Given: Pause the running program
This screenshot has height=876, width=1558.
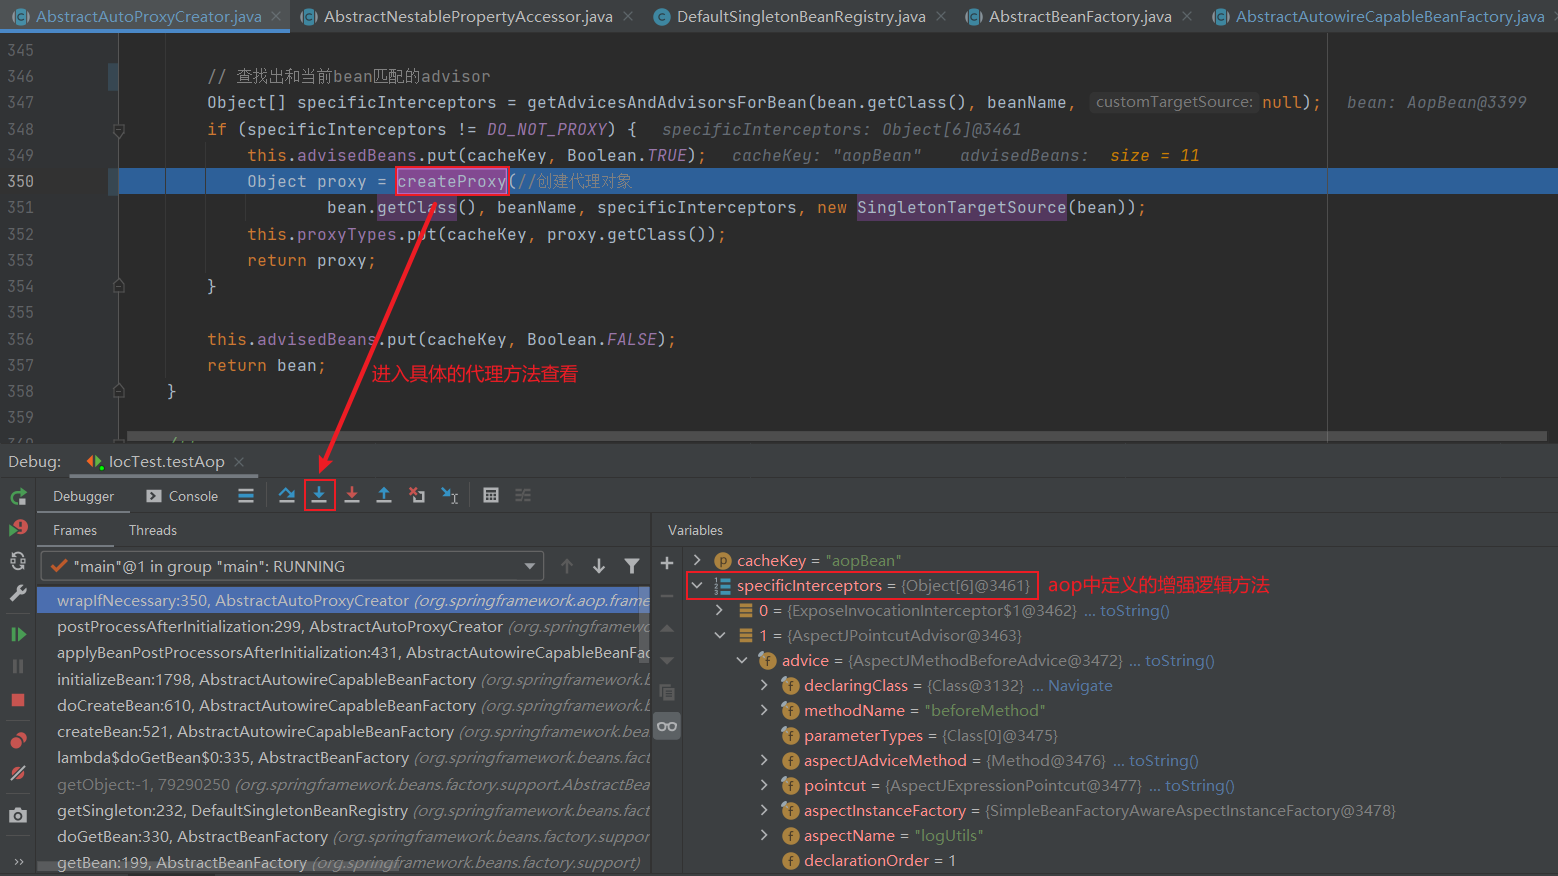Looking at the screenshot, I should [x=18, y=666].
